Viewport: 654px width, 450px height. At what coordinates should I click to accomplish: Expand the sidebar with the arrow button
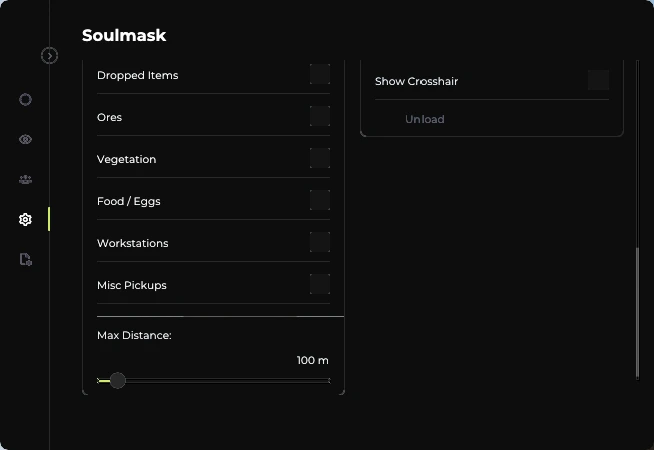click(49, 55)
